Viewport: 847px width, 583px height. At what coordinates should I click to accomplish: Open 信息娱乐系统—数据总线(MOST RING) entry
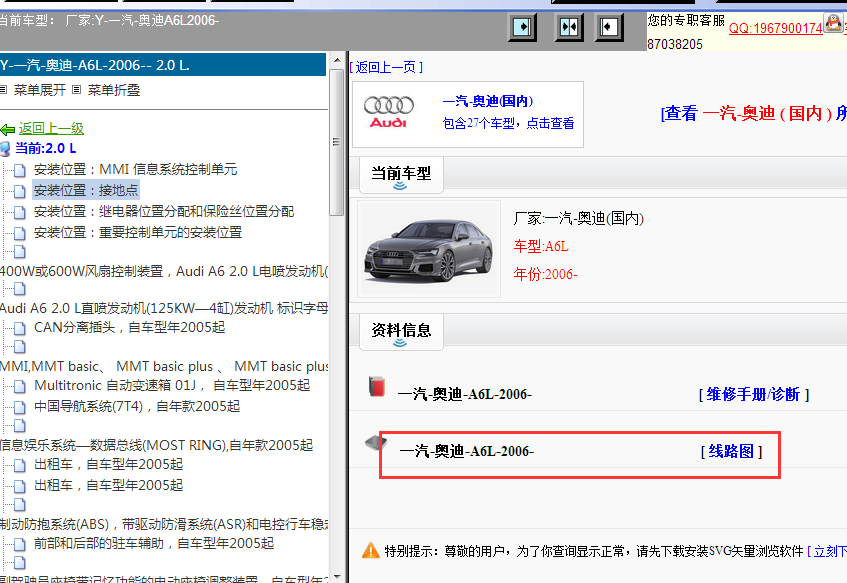point(157,445)
